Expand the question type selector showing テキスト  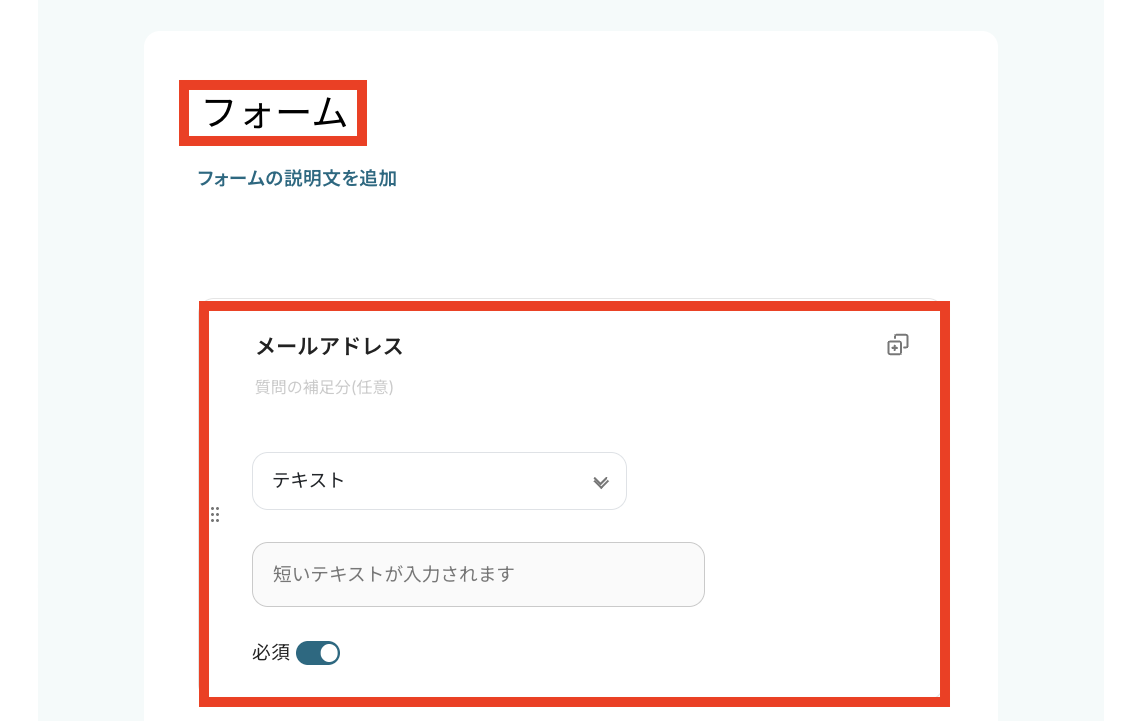(439, 481)
